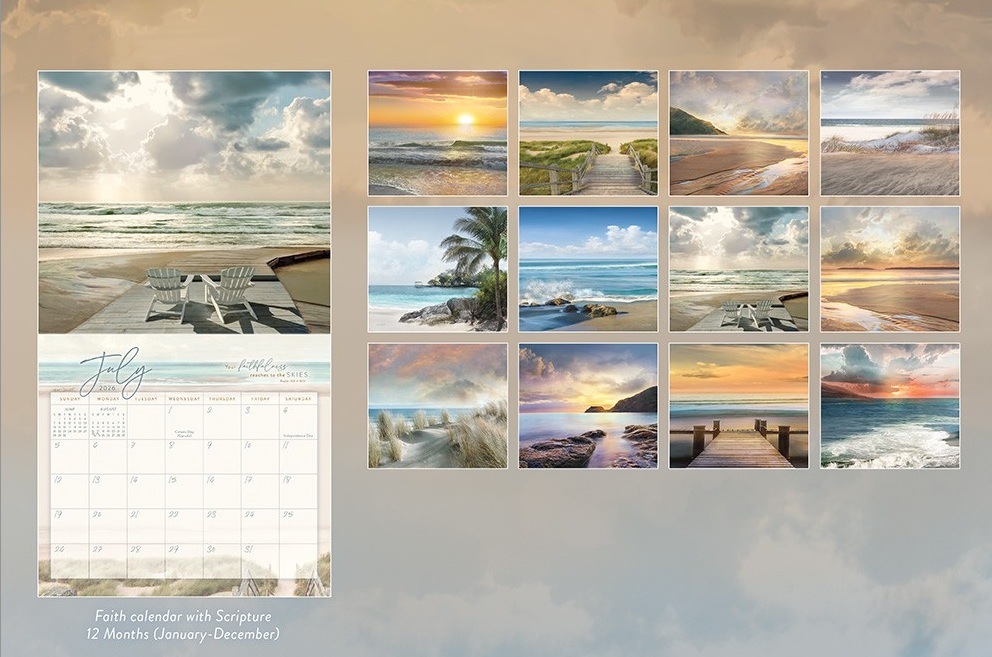Open the palm tree beach thumbnail
This screenshot has width=992, height=657.
coord(437,269)
